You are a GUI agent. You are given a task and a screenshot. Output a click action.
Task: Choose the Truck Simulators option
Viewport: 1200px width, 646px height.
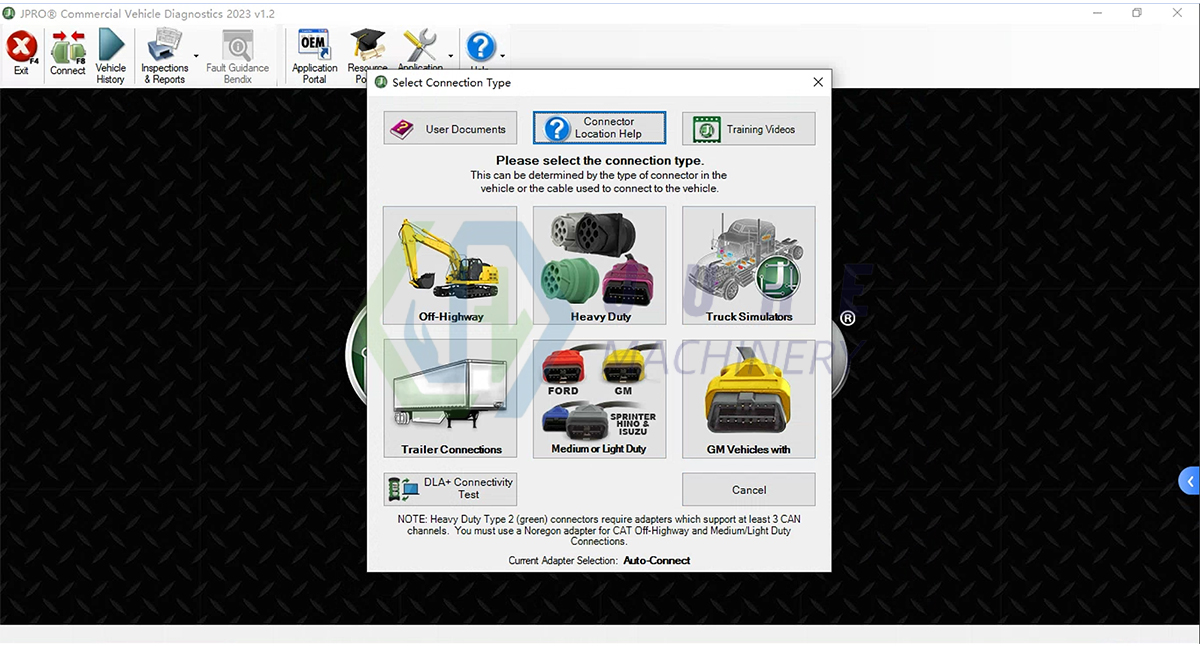point(748,265)
